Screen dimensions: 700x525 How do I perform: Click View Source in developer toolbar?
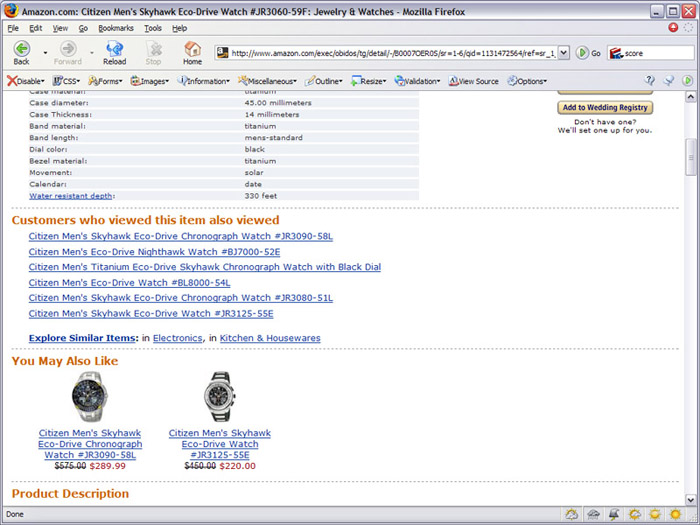pyautogui.click(x=474, y=81)
